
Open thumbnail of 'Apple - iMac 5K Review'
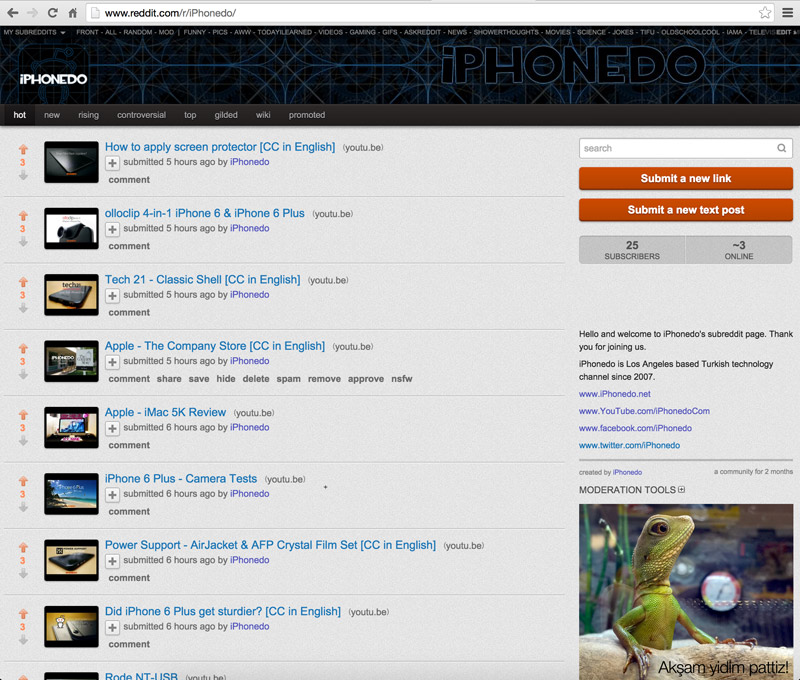coord(71,427)
